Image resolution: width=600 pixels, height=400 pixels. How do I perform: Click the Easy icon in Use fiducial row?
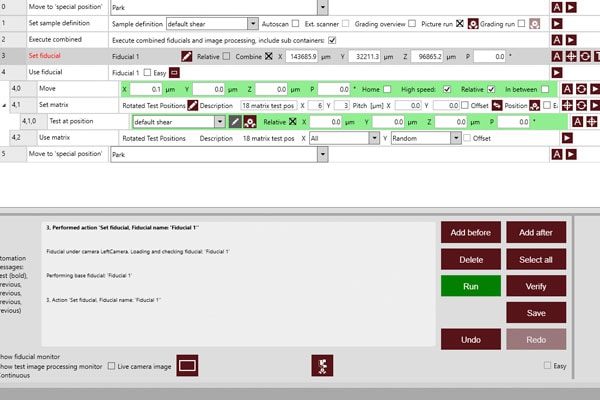click(x=174, y=73)
